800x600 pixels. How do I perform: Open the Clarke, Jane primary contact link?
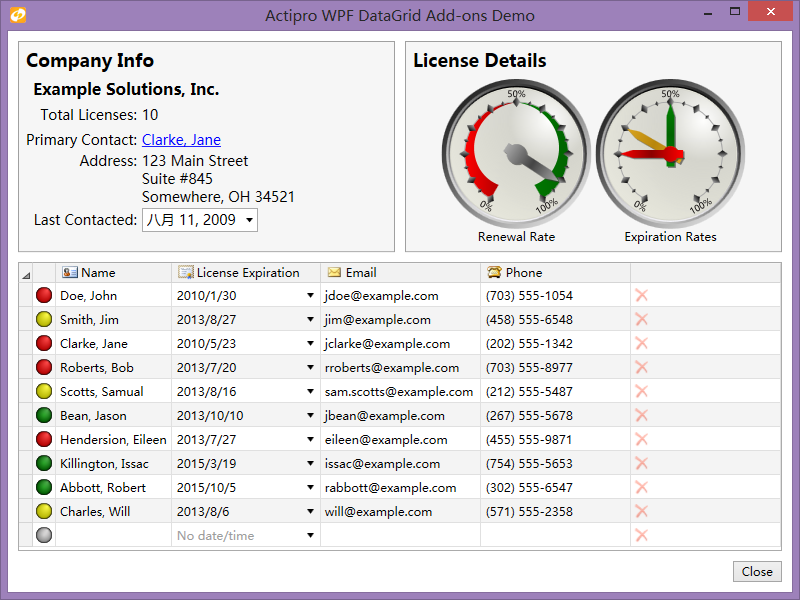[x=181, y=139]
